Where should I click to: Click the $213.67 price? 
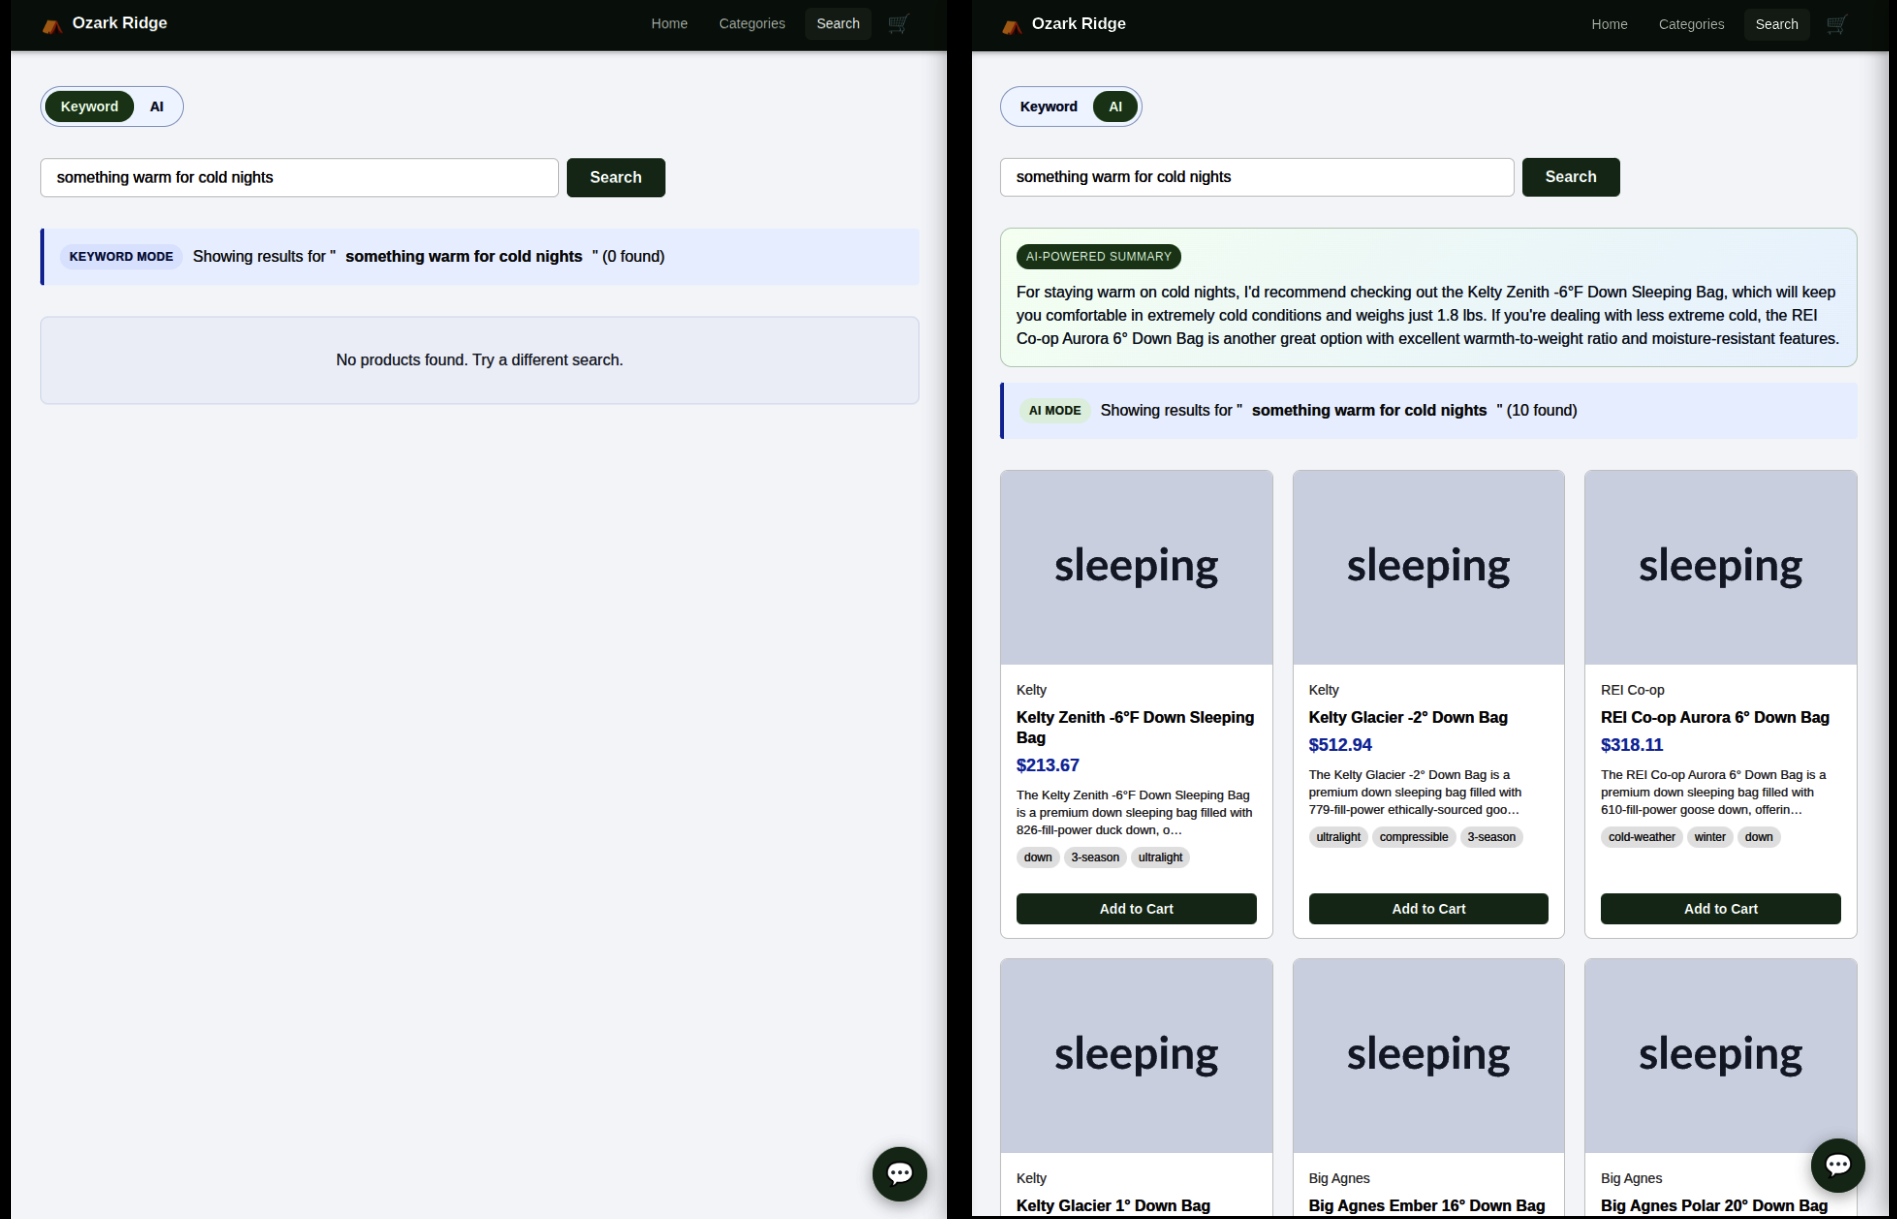point(1047,765)
